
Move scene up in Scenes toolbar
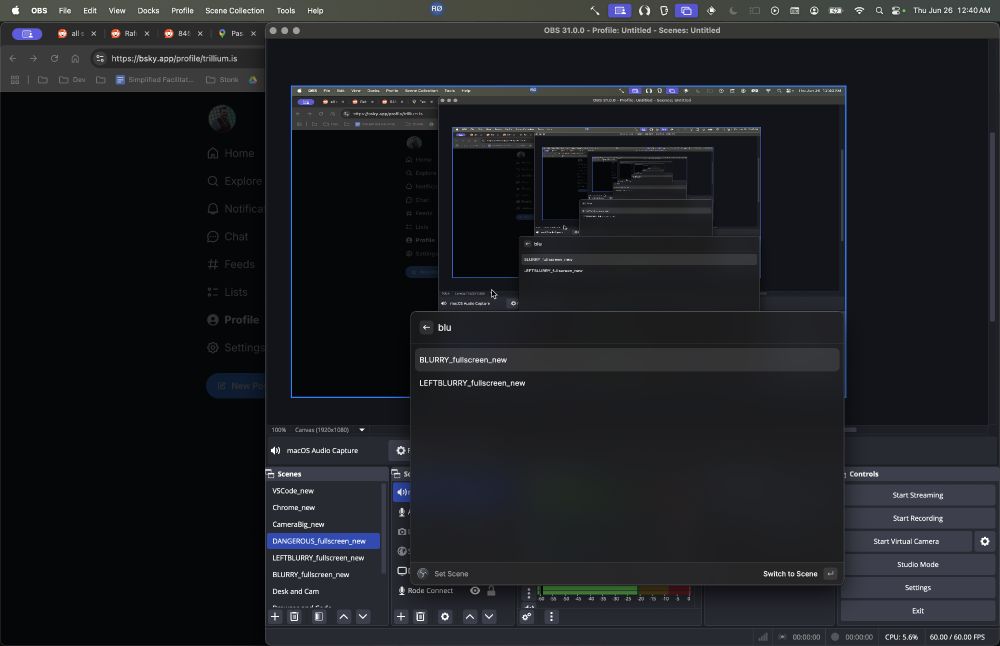click(x=344, y=617)
